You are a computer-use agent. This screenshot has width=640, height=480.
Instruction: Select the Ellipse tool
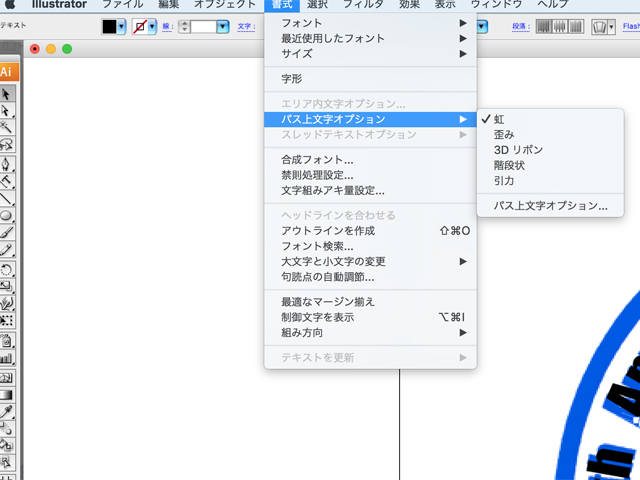tap(7, 215)
